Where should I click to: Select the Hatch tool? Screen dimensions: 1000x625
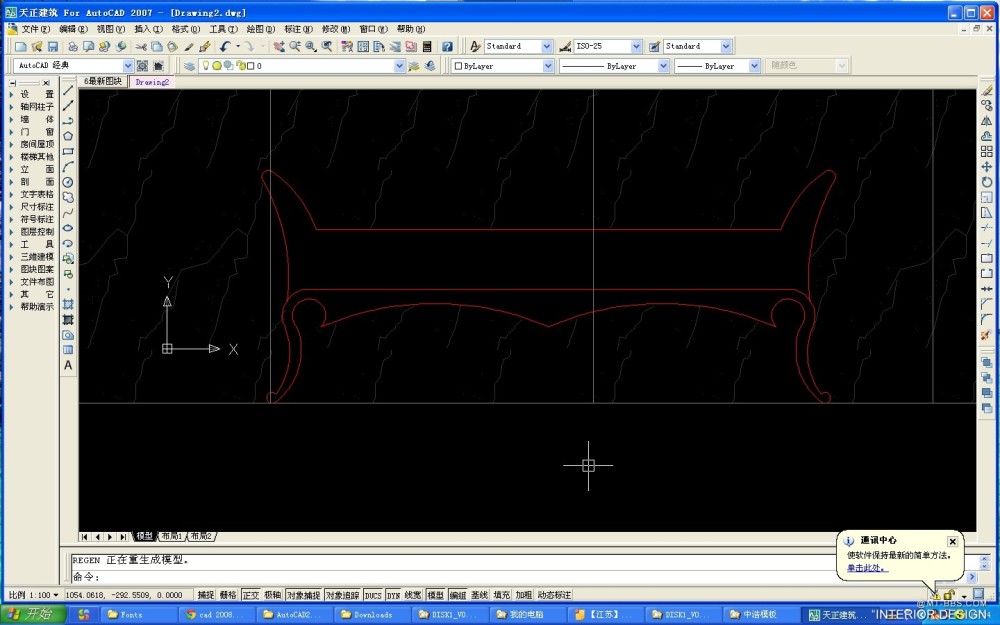click(x=68, y=304)
